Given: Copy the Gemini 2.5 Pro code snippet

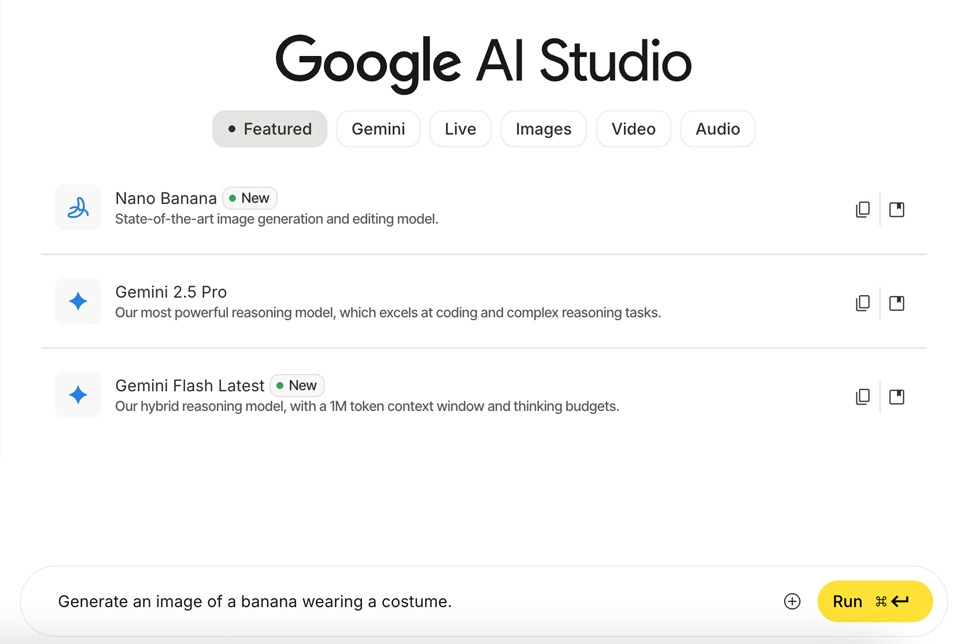Looking at the screenshot, I should pos(862,302).
